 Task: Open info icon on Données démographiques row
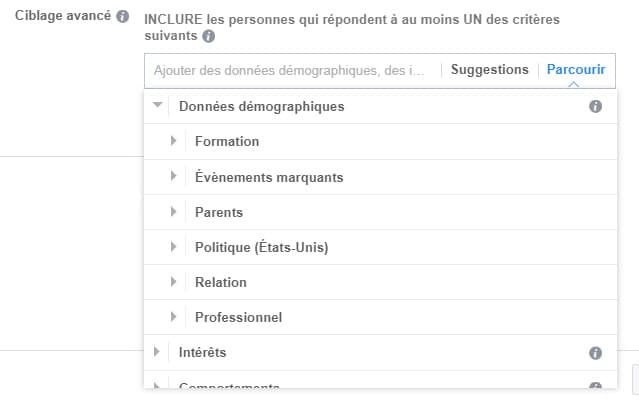pos(595,107)
